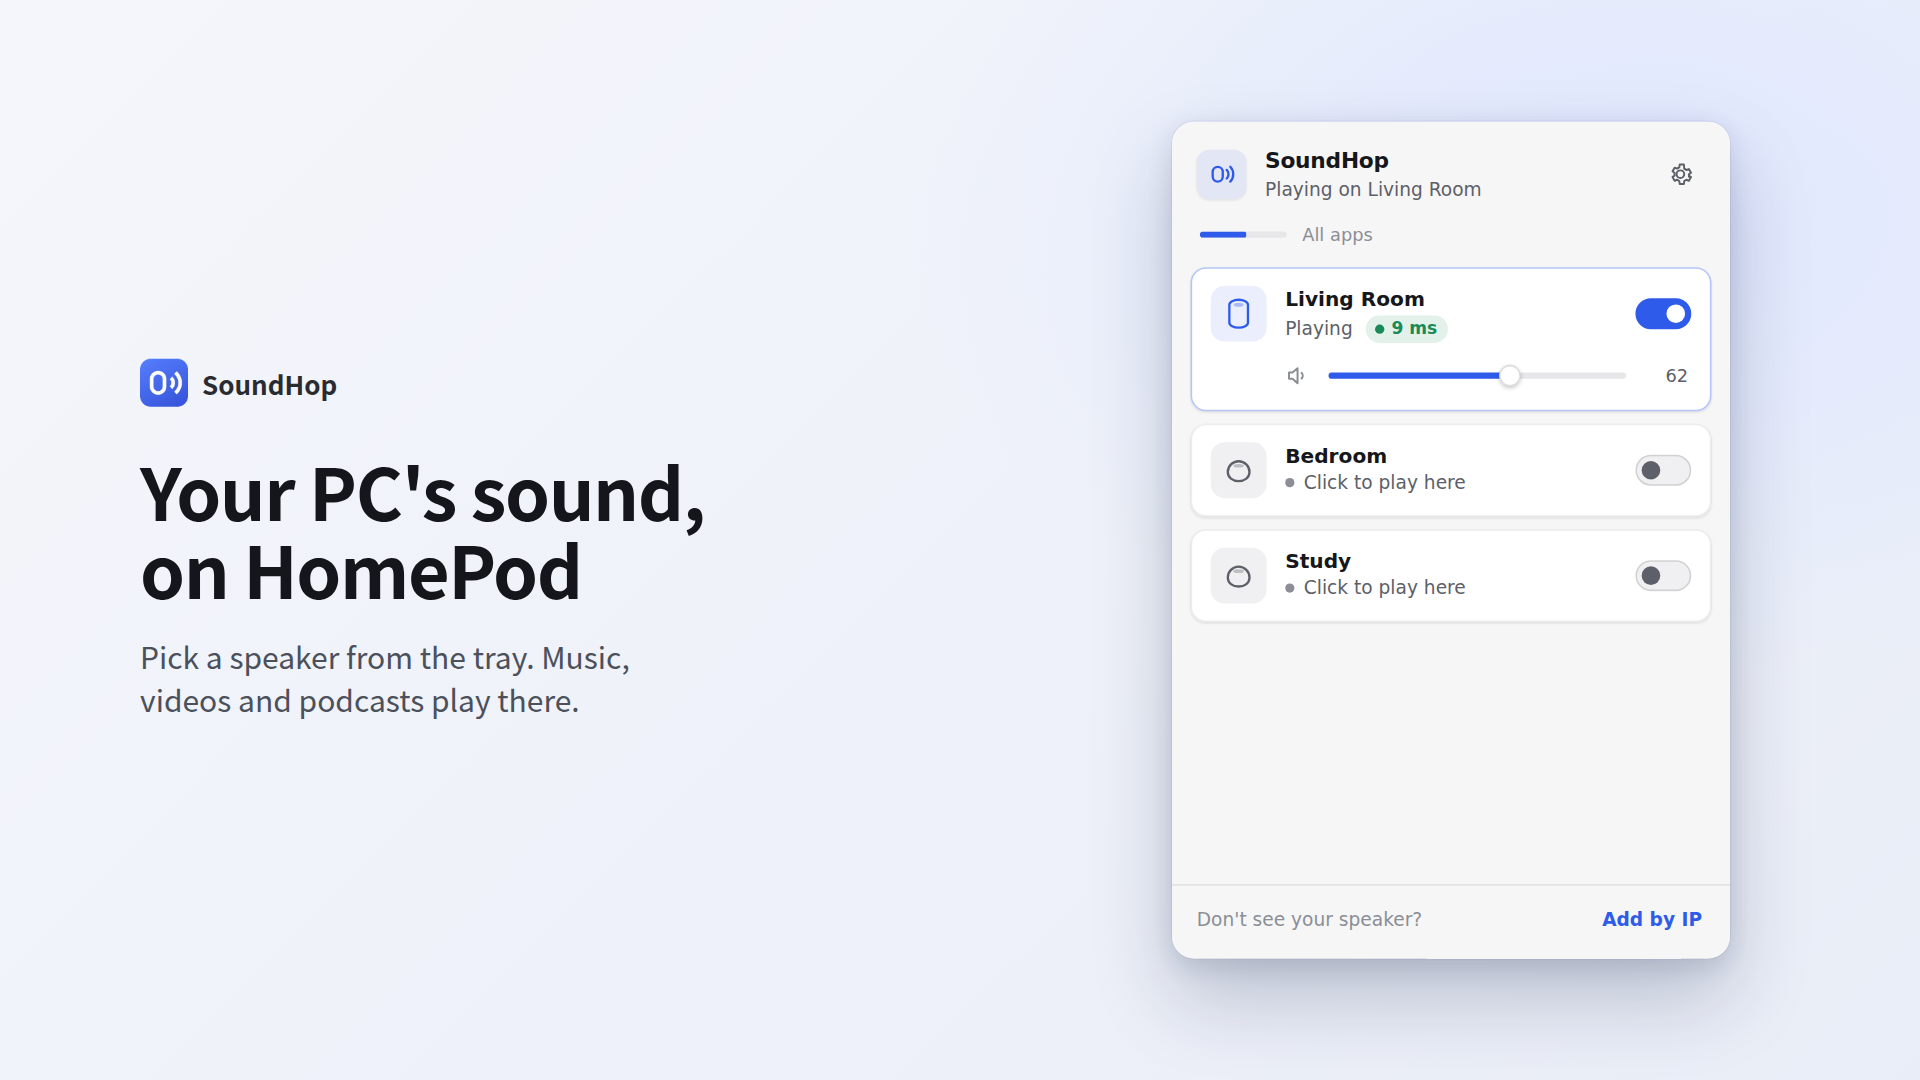Click the SoundHop tray panel logo icon

(x=1221, y=175)
